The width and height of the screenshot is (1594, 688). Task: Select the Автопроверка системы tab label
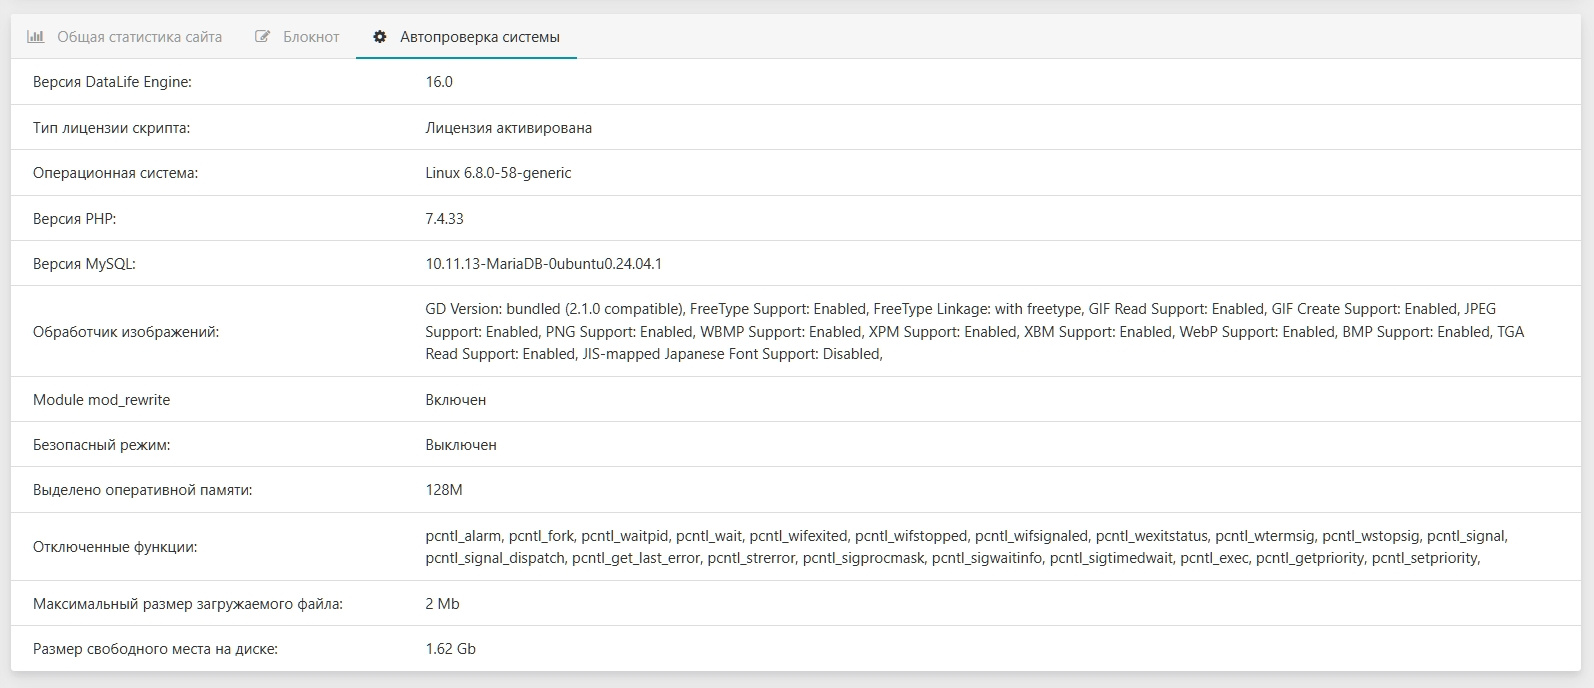pyautogui.click(x=479, y=37)
